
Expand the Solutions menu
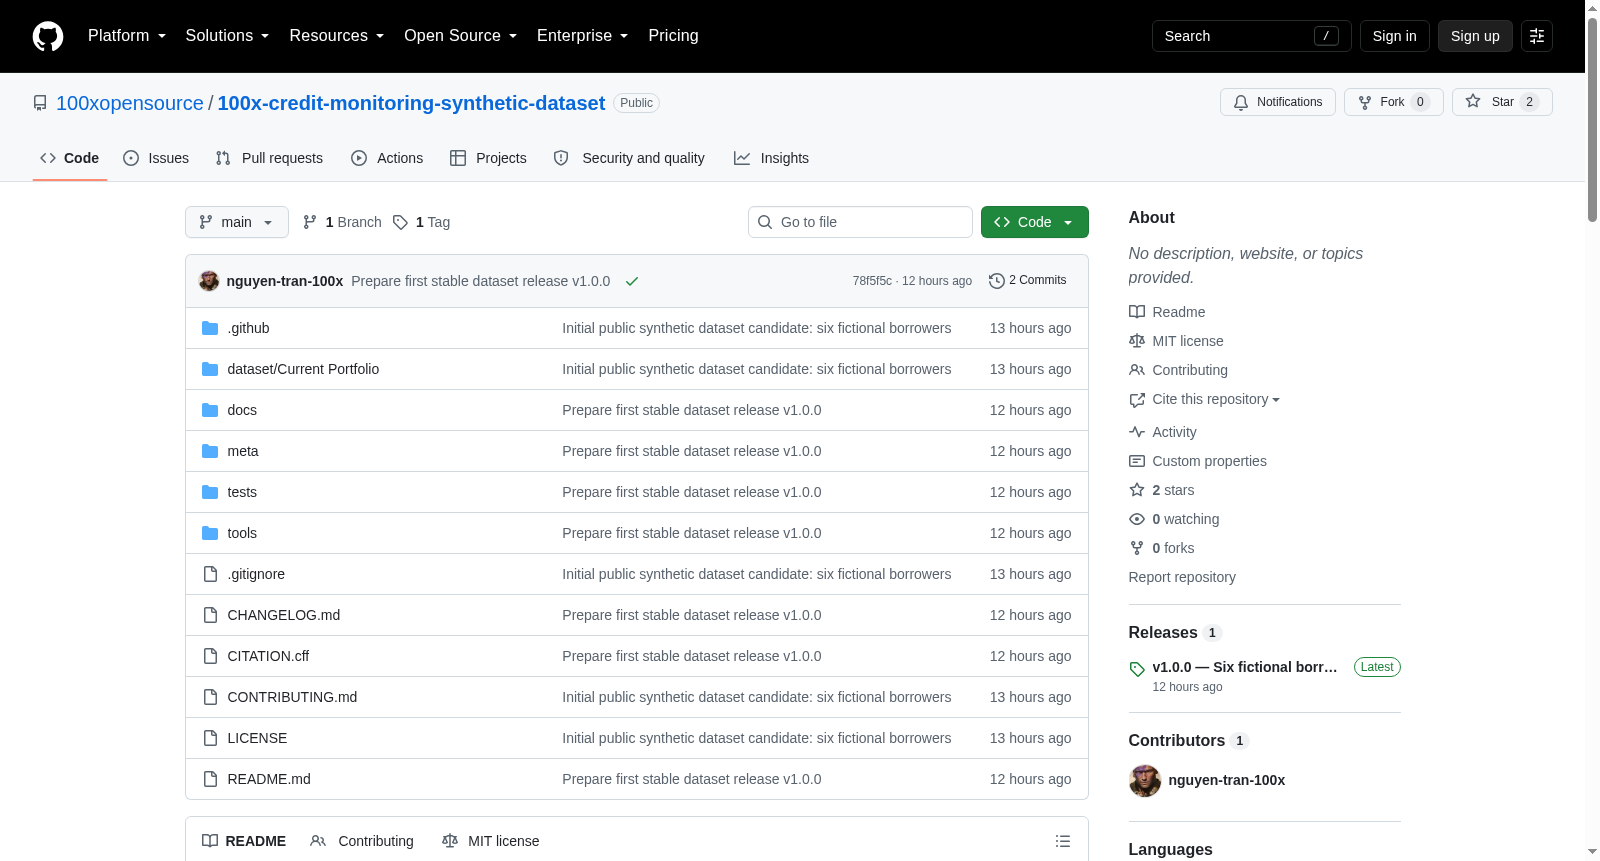[227, 36]
